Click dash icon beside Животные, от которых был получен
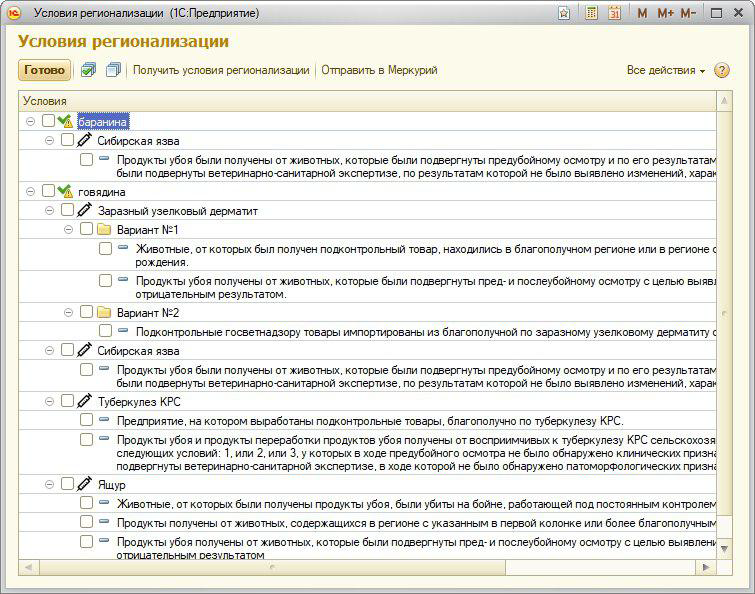Image resolution: width=755 pixels, height=594 pixels. [123, 247]
